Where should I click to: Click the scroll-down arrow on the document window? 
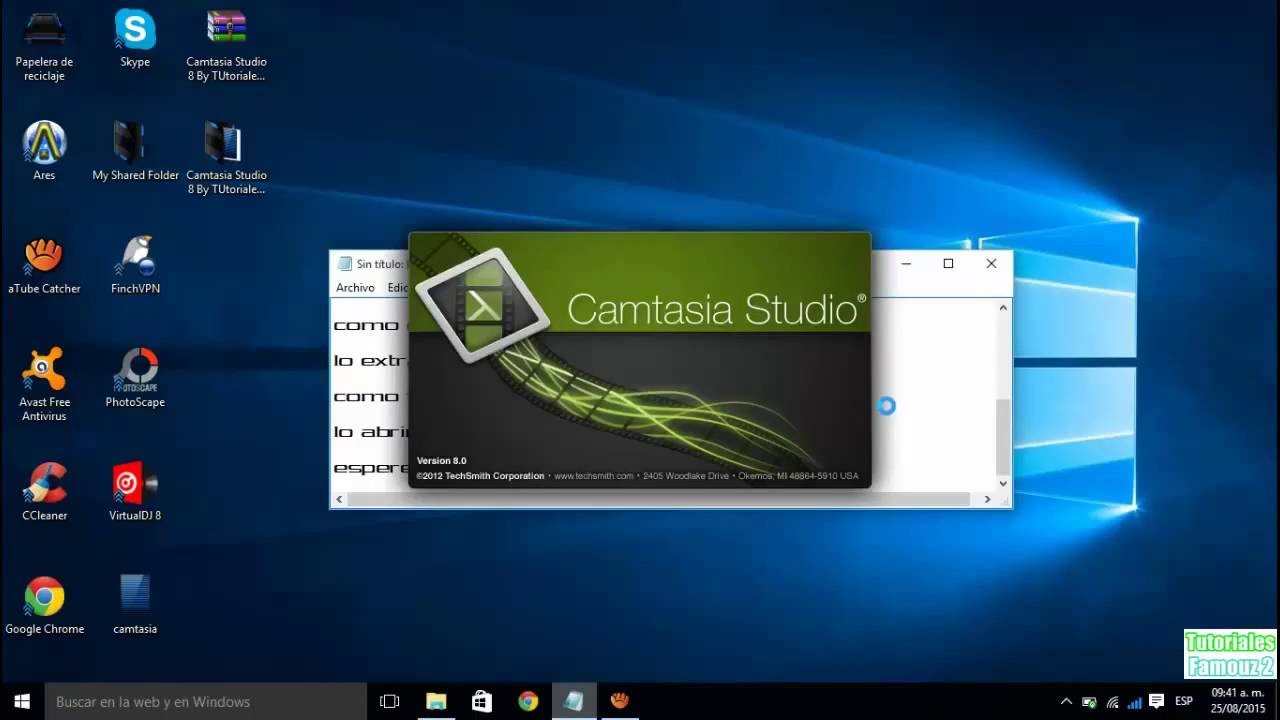(1002, 483)
